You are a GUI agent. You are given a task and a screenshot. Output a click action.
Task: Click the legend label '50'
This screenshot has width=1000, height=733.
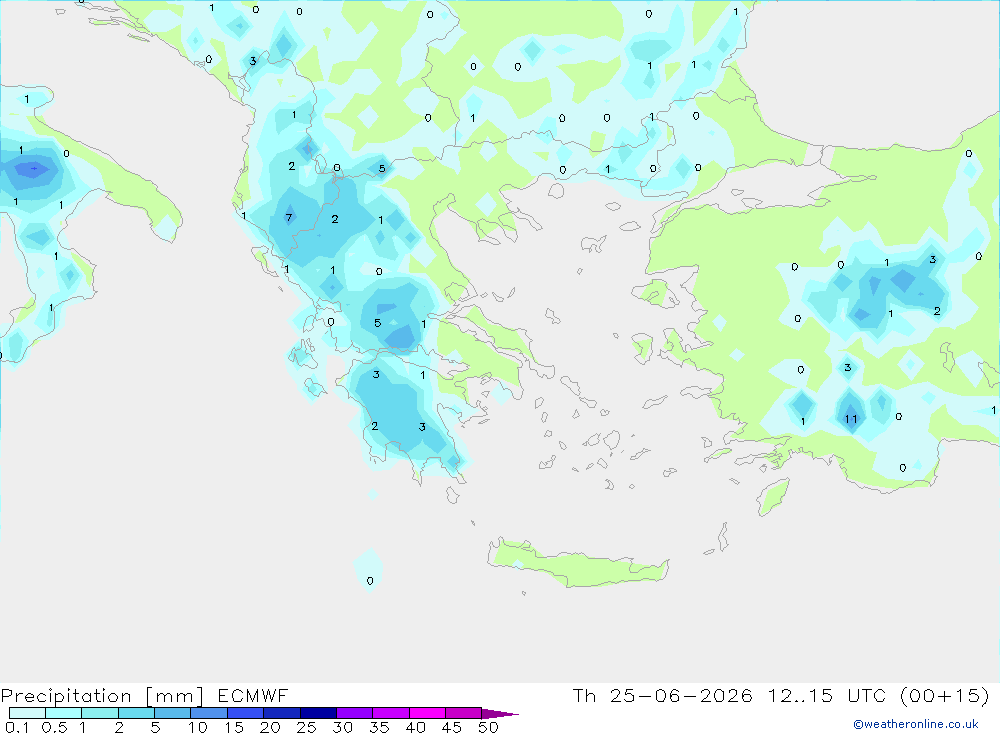click(x=488, y=727)
